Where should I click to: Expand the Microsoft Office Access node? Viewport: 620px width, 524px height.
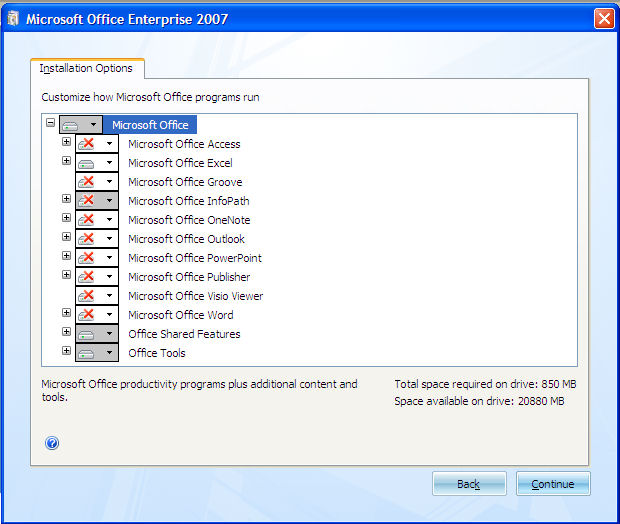(66, 141)
